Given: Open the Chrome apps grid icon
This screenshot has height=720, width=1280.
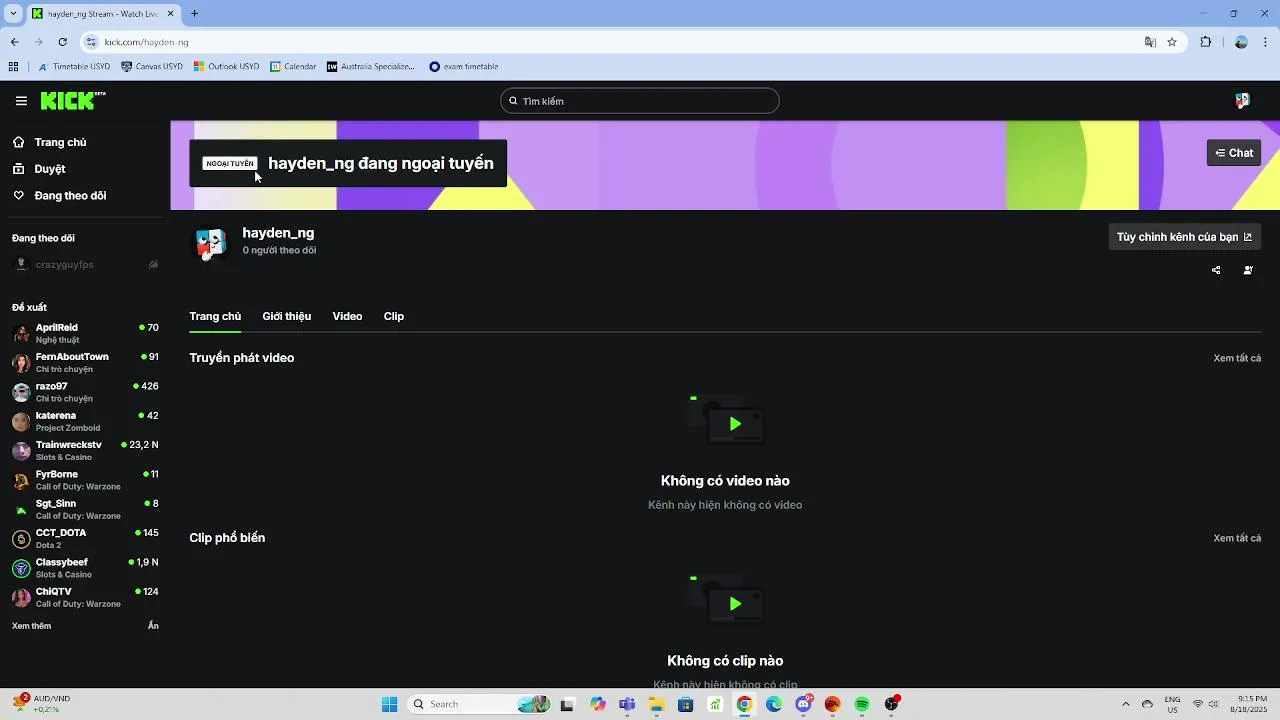Looking at the screenshot, I should (x=13, y=67).
